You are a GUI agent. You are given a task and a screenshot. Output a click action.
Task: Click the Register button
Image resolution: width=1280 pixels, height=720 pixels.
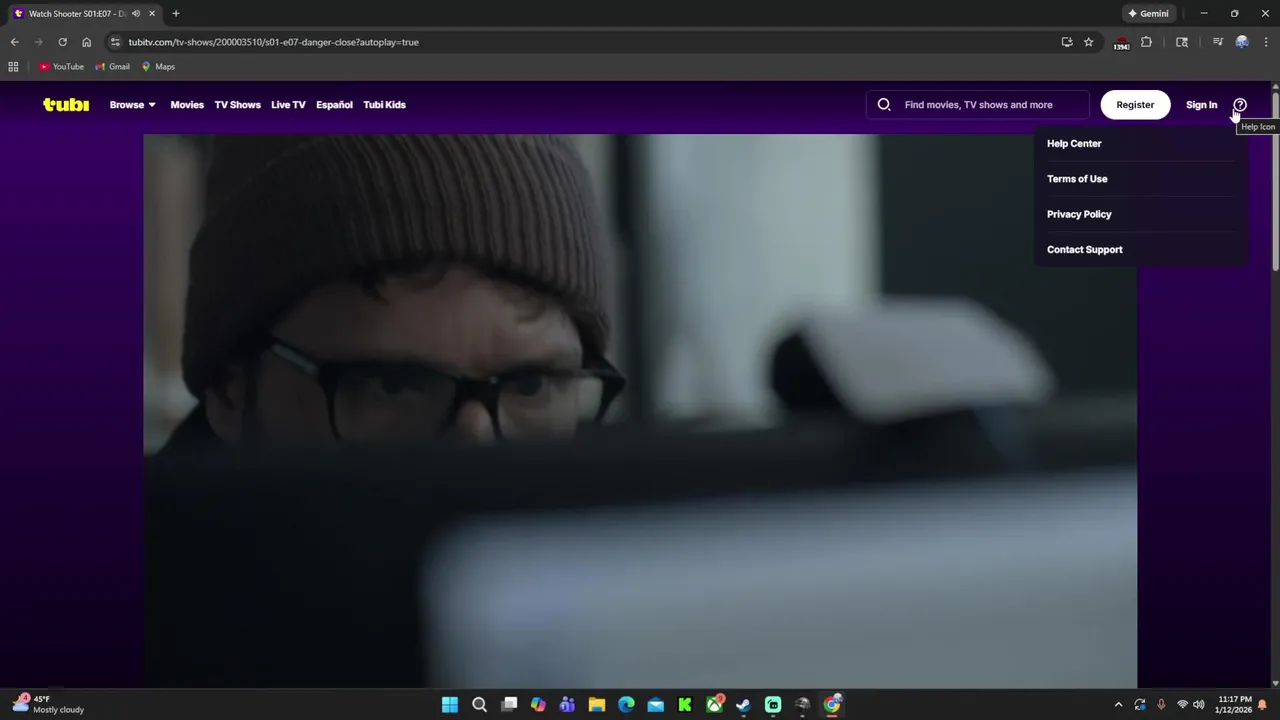tap(1135, 104)
